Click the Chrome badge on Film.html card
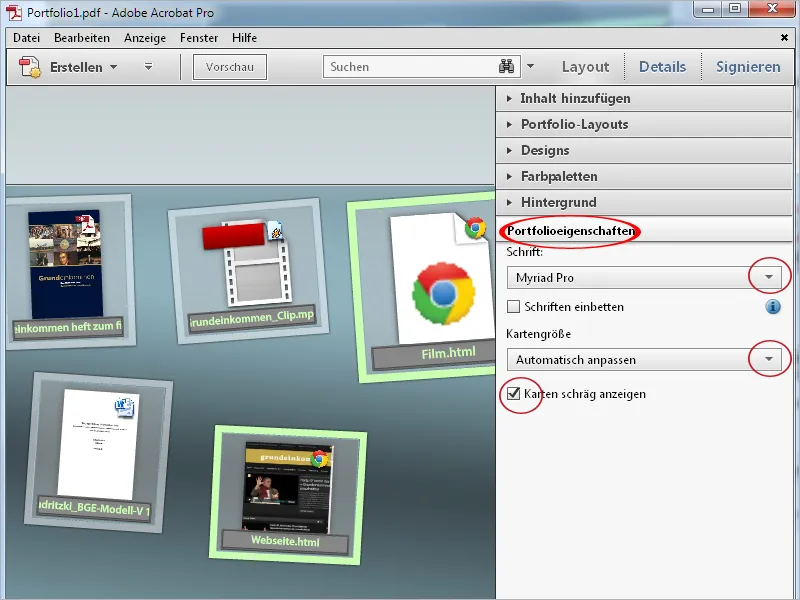800x600 pixels. click(x=475, y=228)
